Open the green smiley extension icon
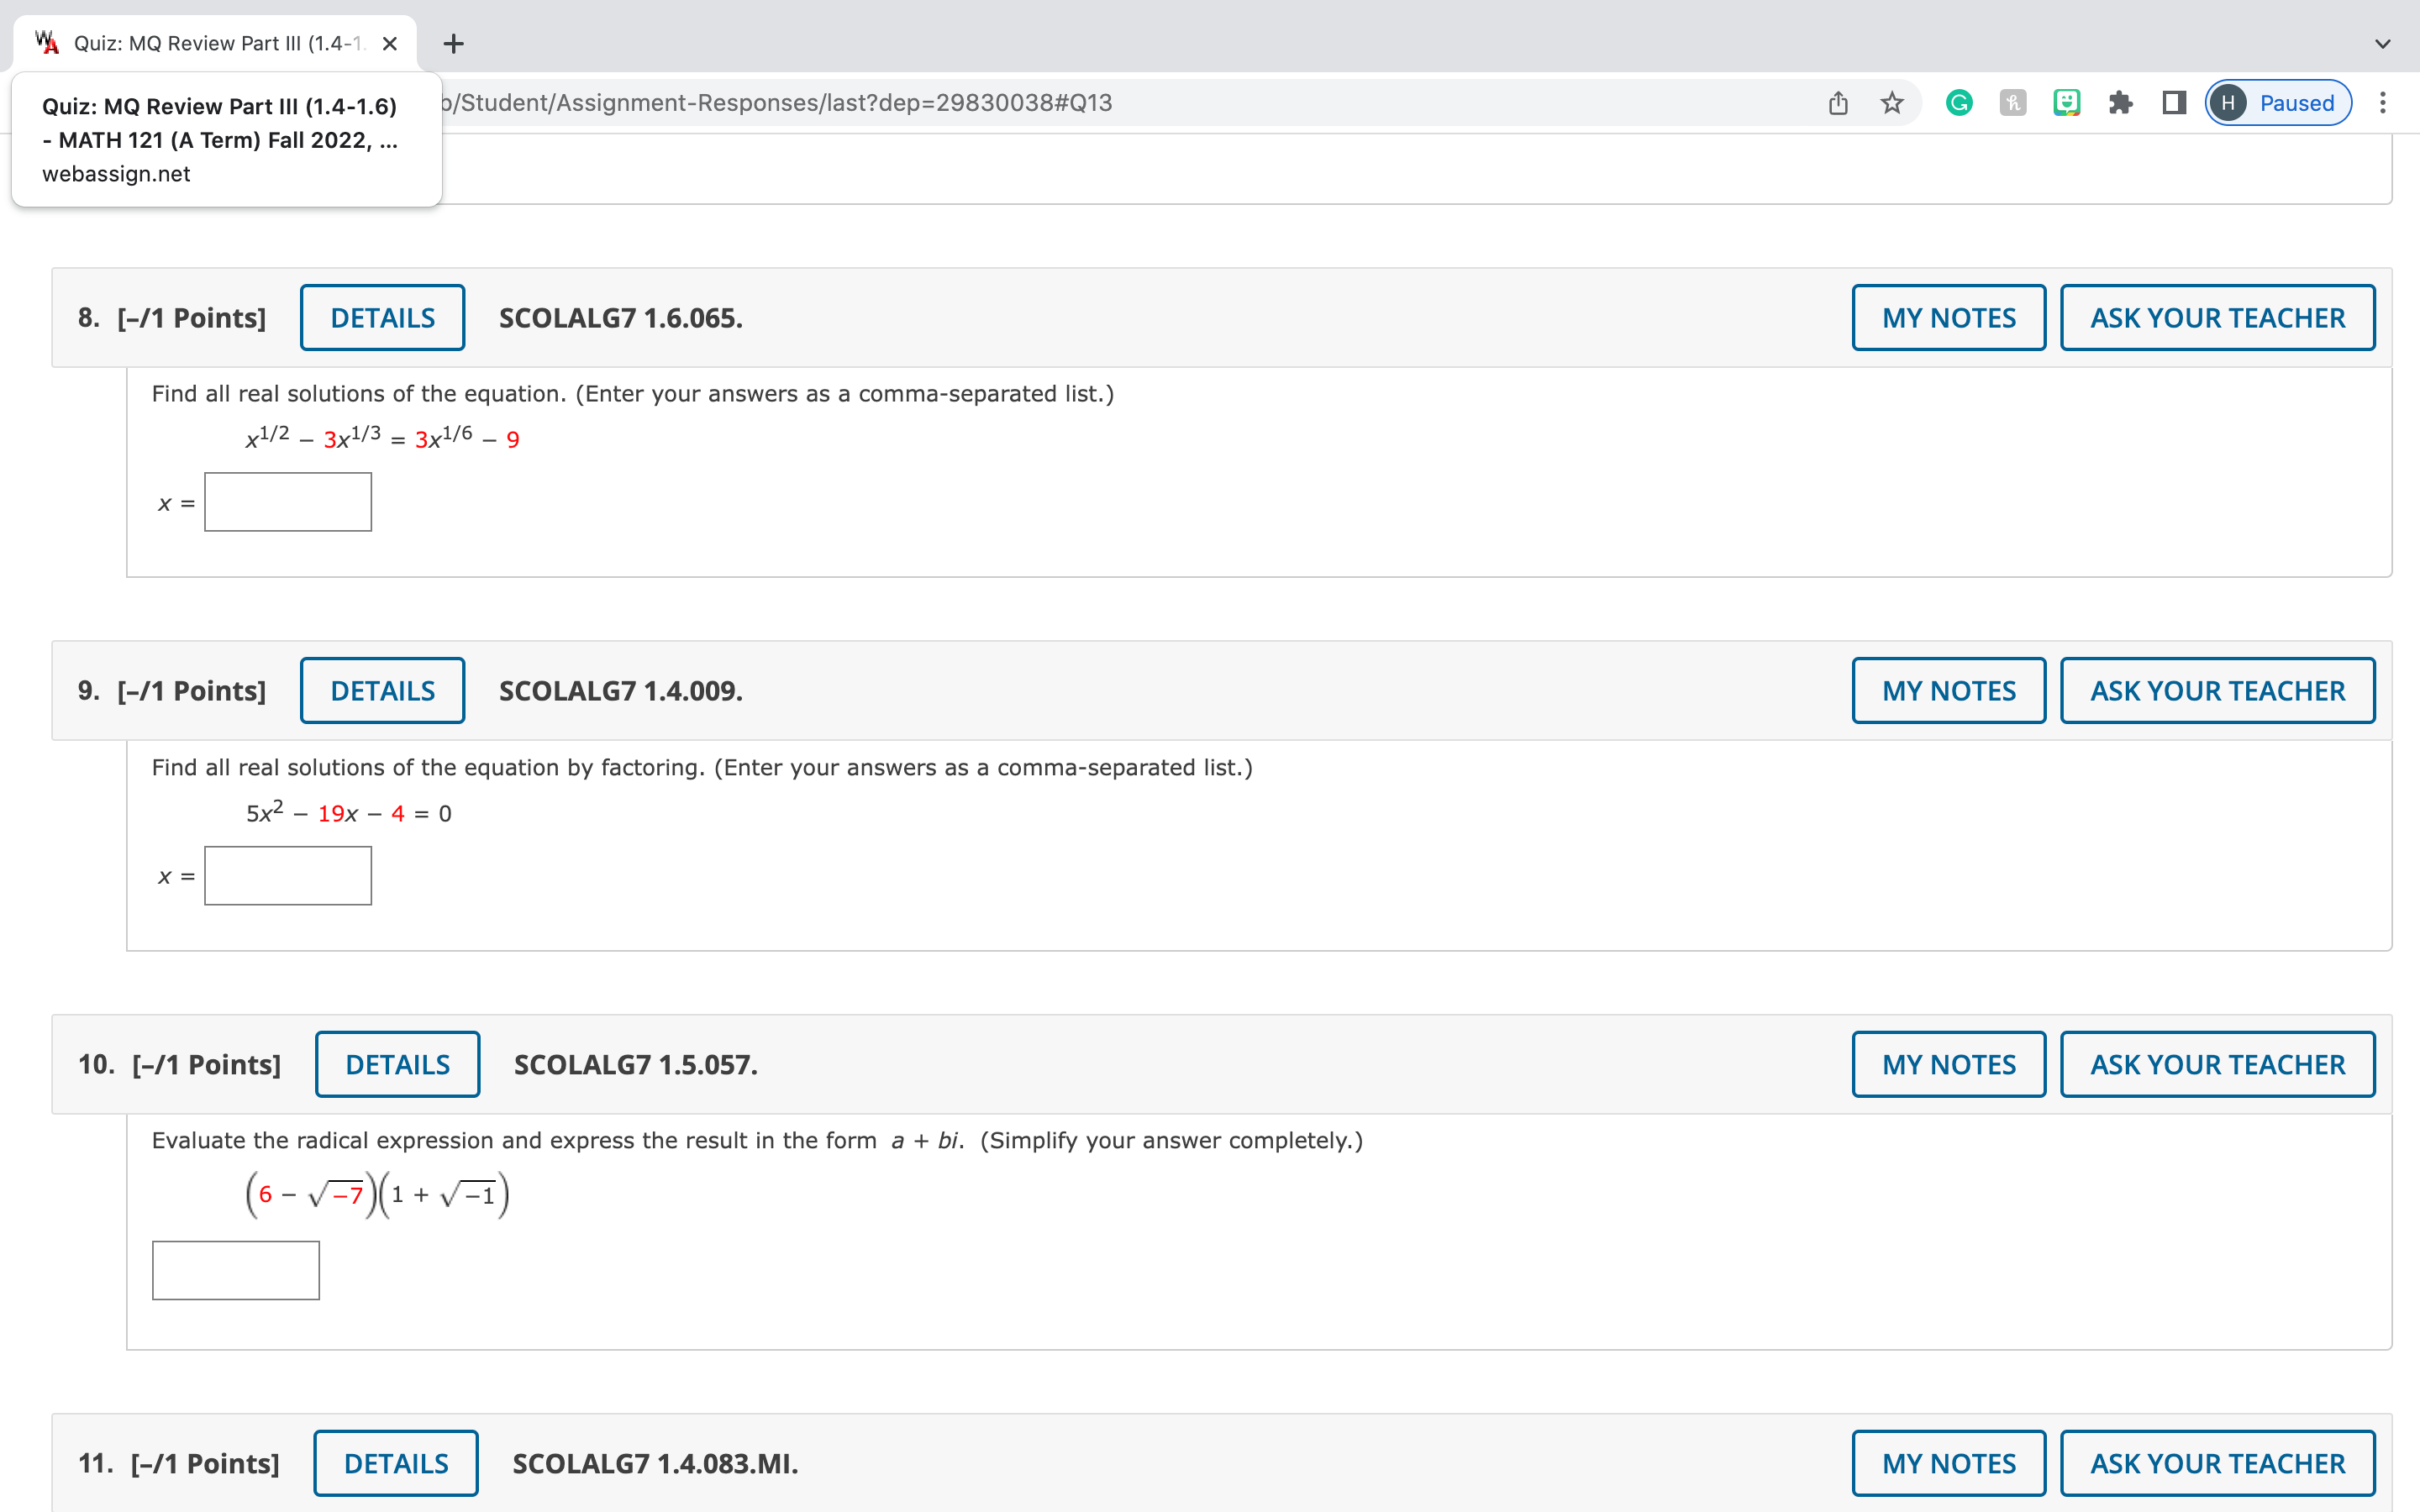2420x1512 pixels. (x=2066, y=103)
